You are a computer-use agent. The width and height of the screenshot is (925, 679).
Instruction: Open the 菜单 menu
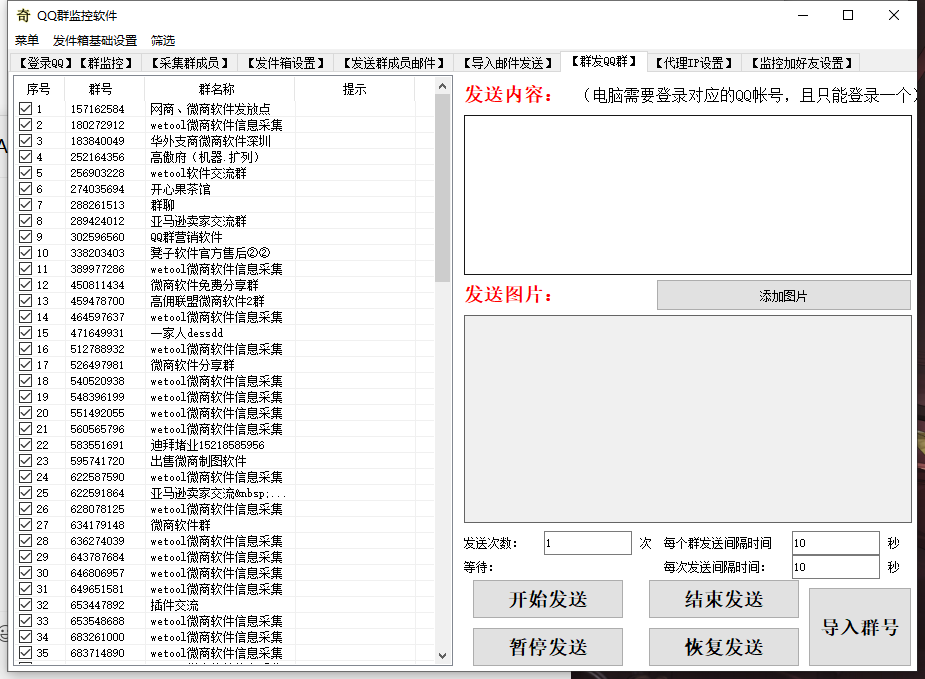27,41
